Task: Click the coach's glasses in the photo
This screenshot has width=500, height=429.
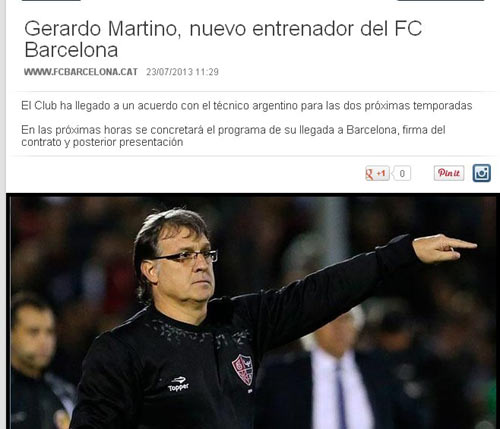Action: (185, 256)
